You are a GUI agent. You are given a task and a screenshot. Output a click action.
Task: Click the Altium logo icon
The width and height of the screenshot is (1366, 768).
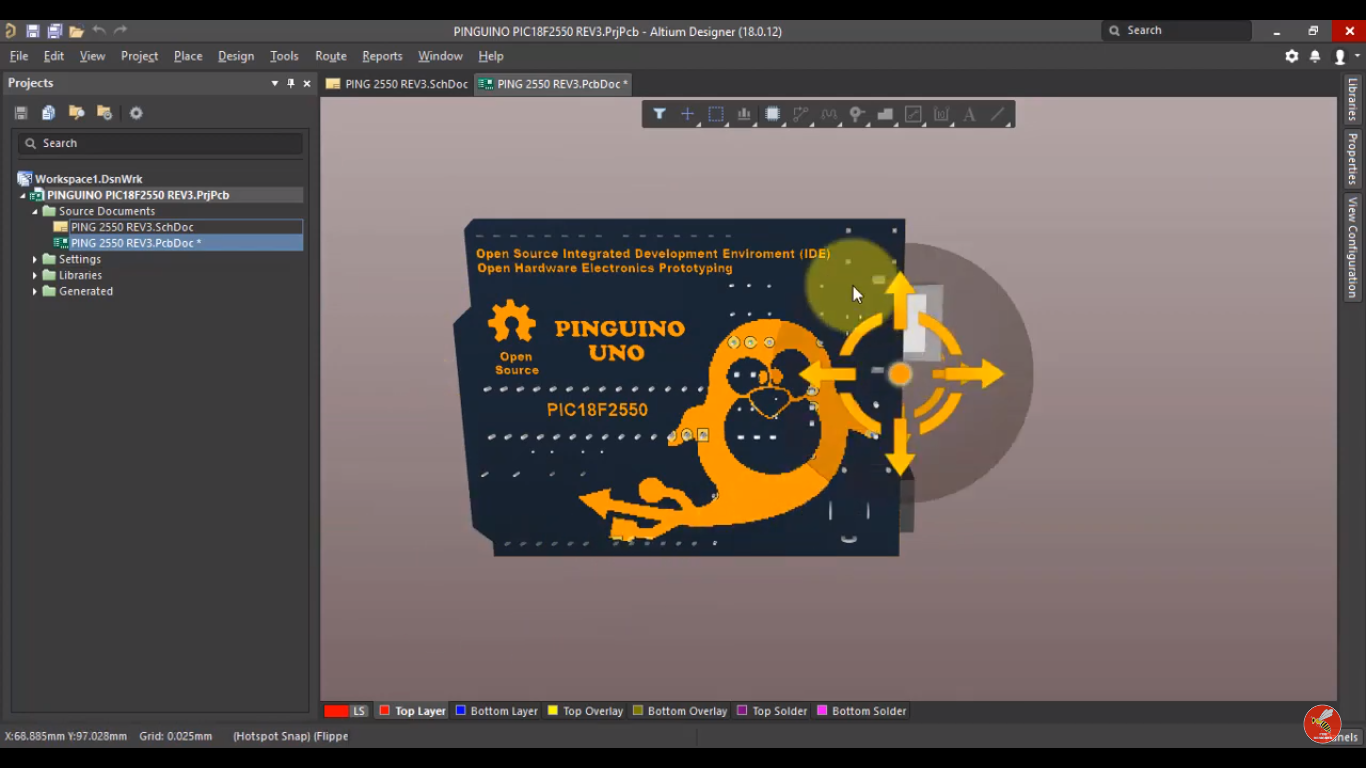pos(11,31)
